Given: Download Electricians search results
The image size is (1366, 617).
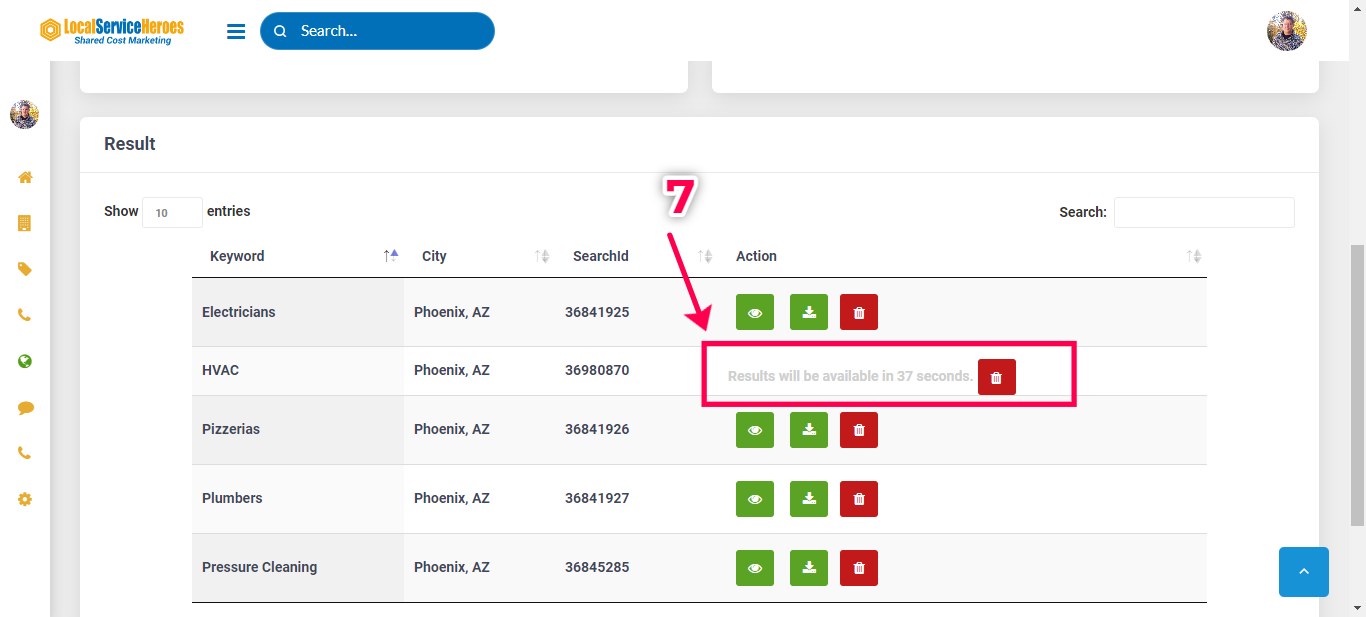Looking at the screenshot, I should click(x=809, y=312).
